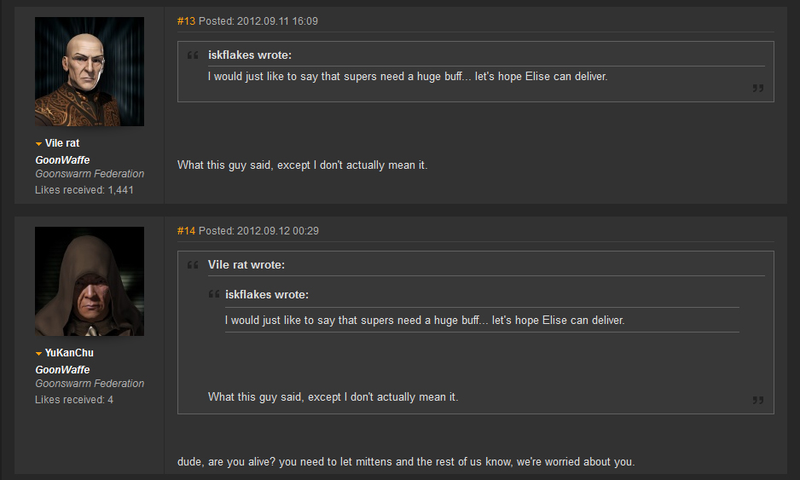The image size is (800, 480).
Task: Click nested opening quote icon beside iskflakes wrote
Action: [214, 294]
